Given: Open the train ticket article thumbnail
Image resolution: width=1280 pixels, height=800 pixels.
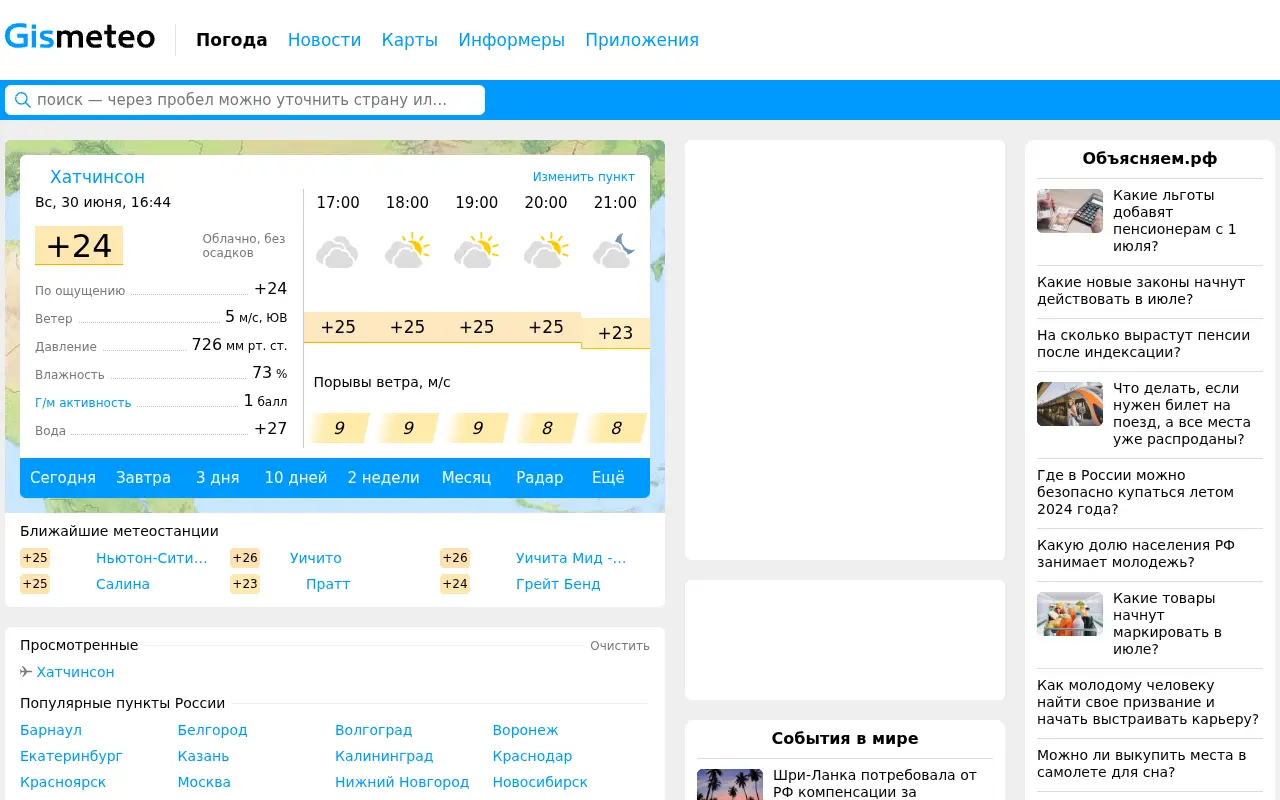Looking at the screenshot, I should coord(1070,404).
